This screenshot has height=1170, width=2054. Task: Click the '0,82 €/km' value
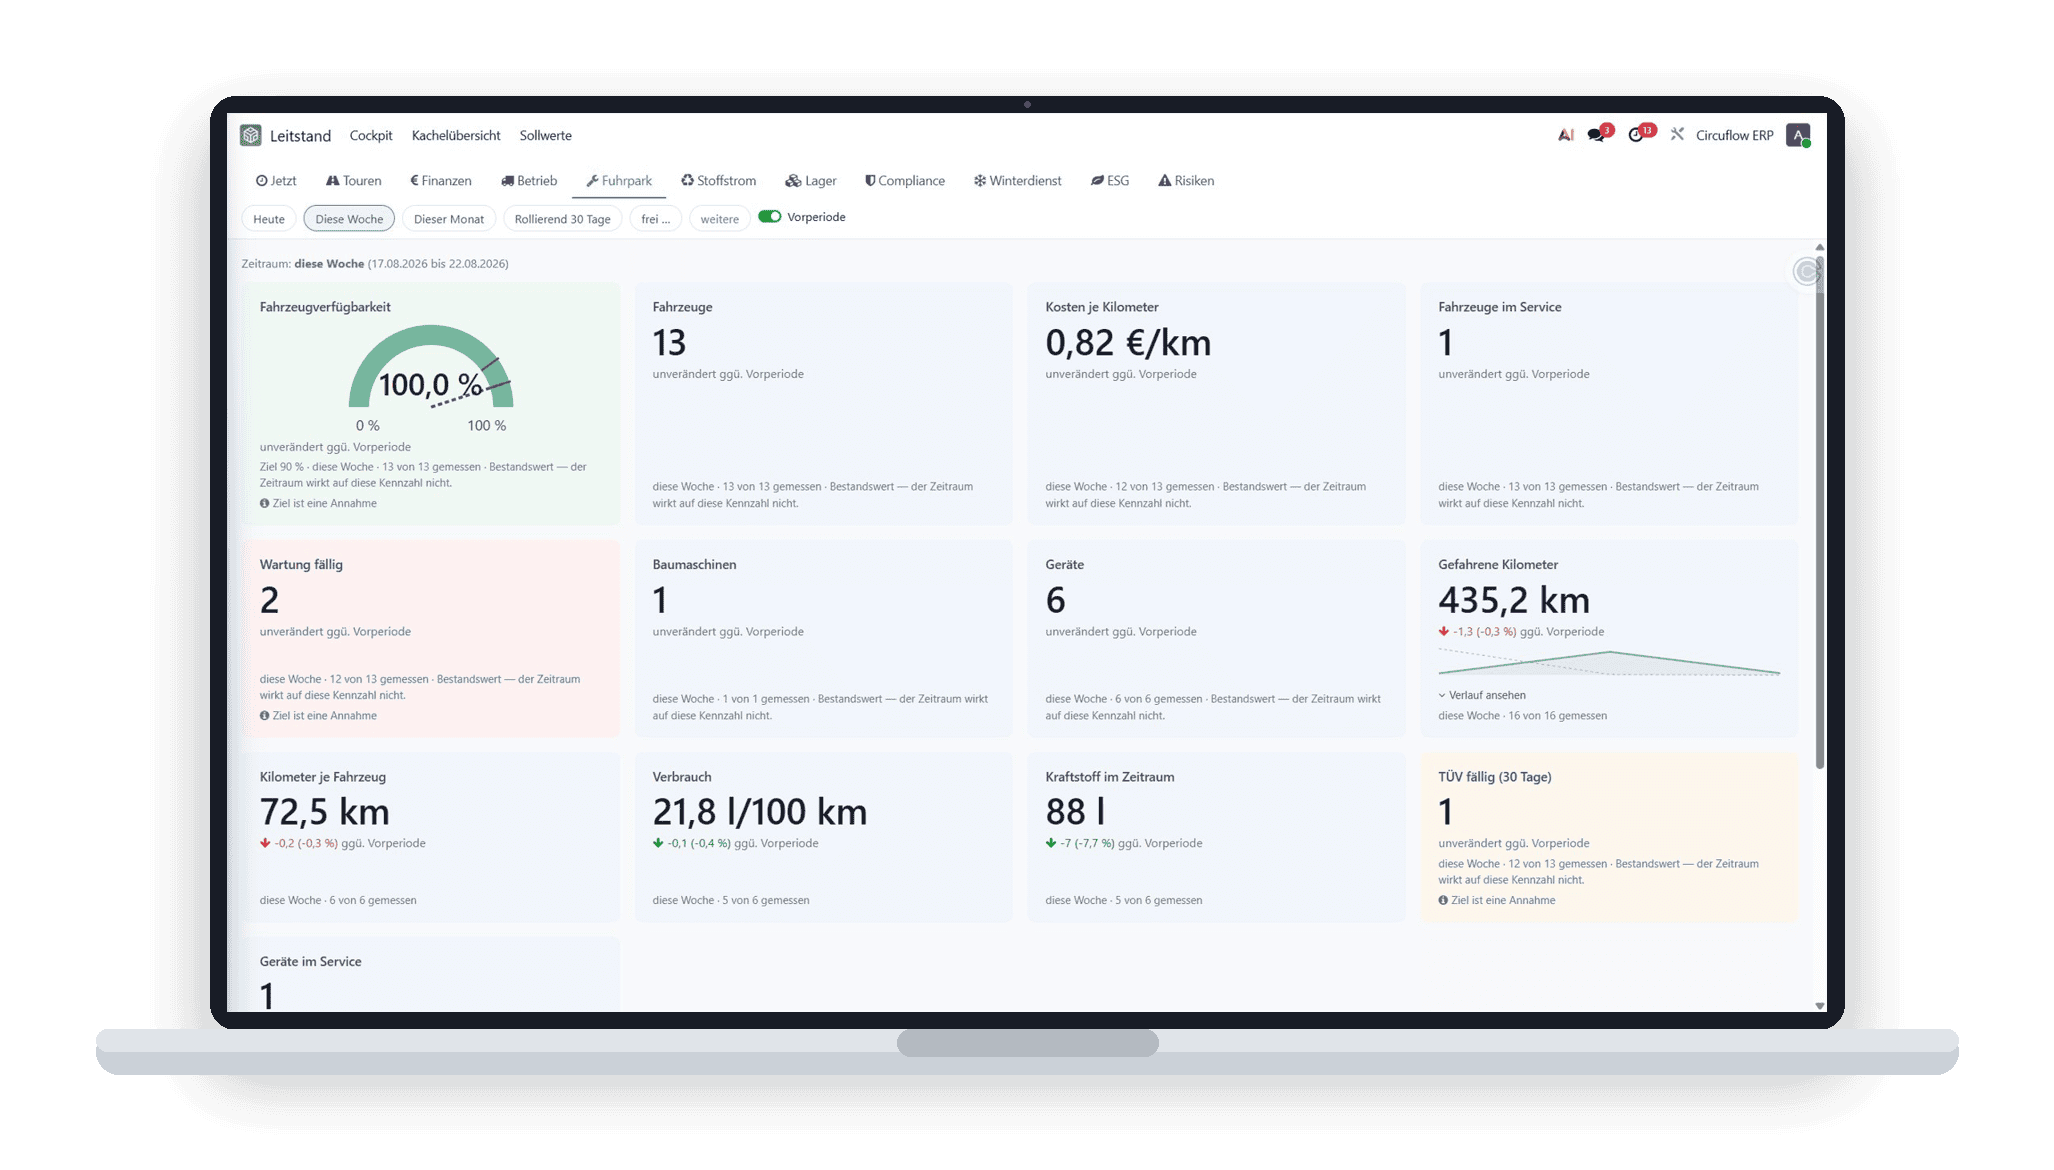click(1128, 343)
